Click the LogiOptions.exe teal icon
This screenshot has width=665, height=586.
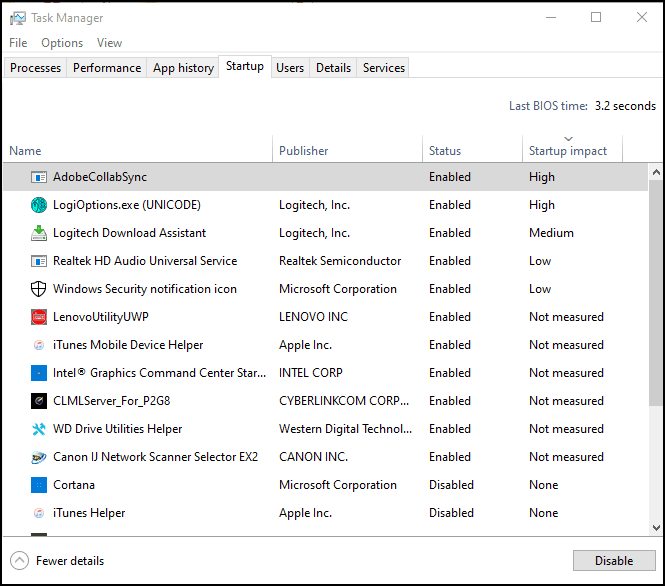point(39,205)
